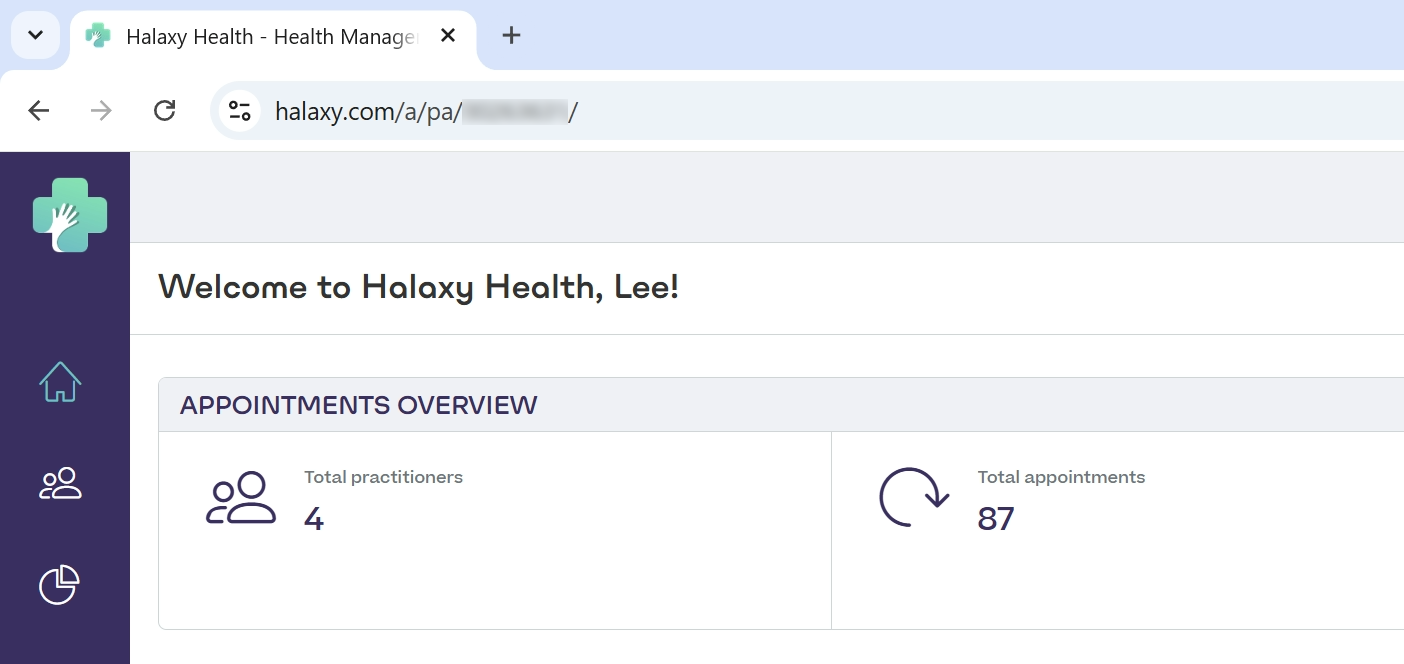The height and width of the screenshot is (664, 1404).
Task: Click the Halaxy favicon on the tab
Action: [98, 36]
